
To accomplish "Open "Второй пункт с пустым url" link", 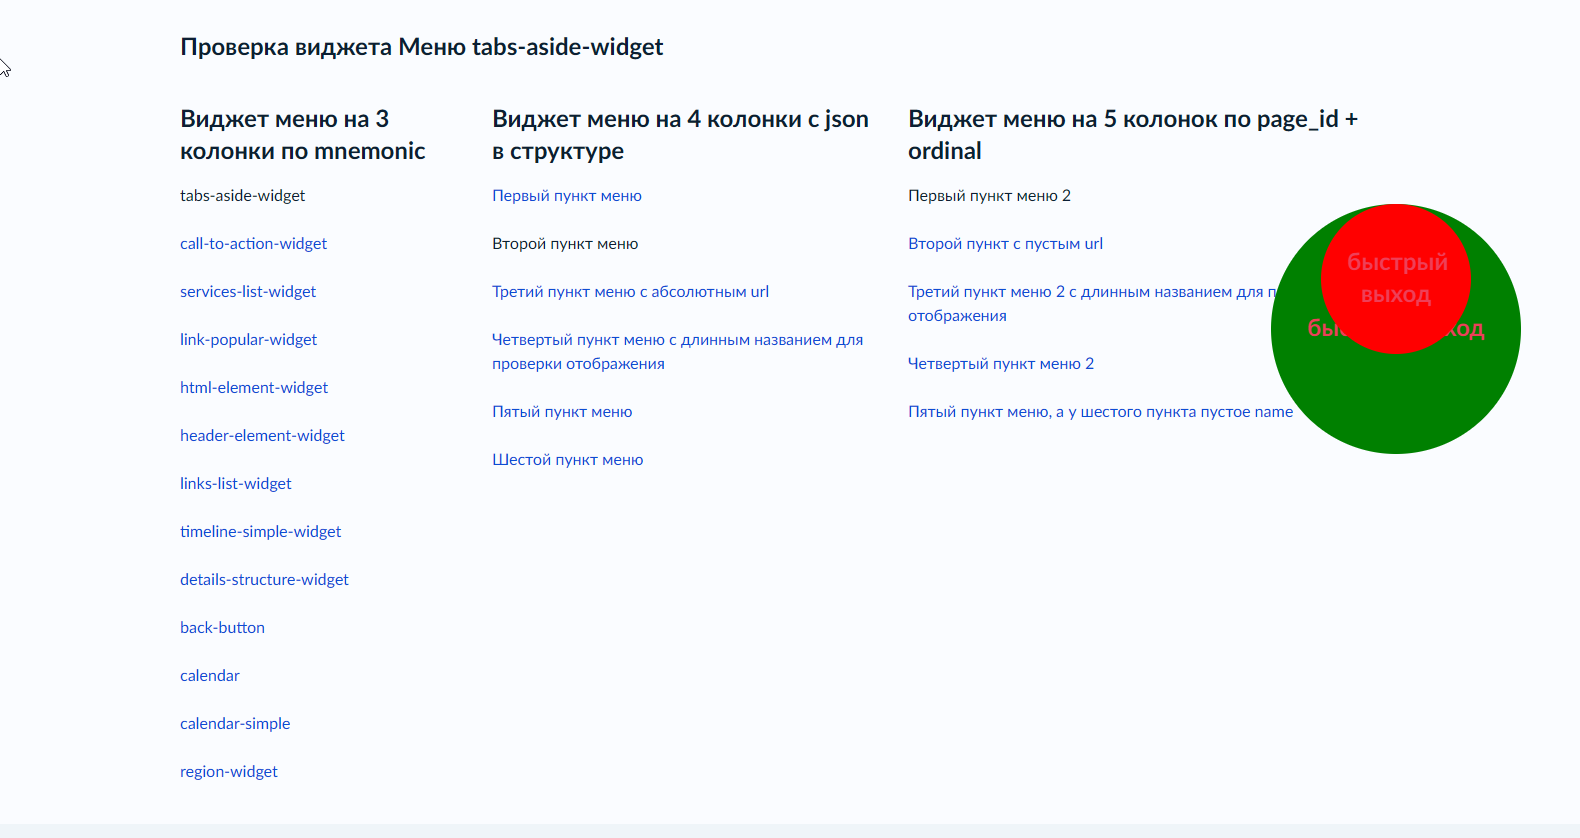I will (x=1005, y=244).
